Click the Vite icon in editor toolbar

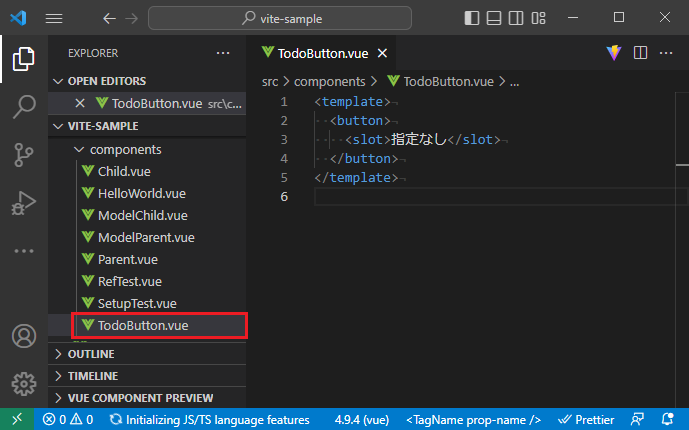click(614, 53)
